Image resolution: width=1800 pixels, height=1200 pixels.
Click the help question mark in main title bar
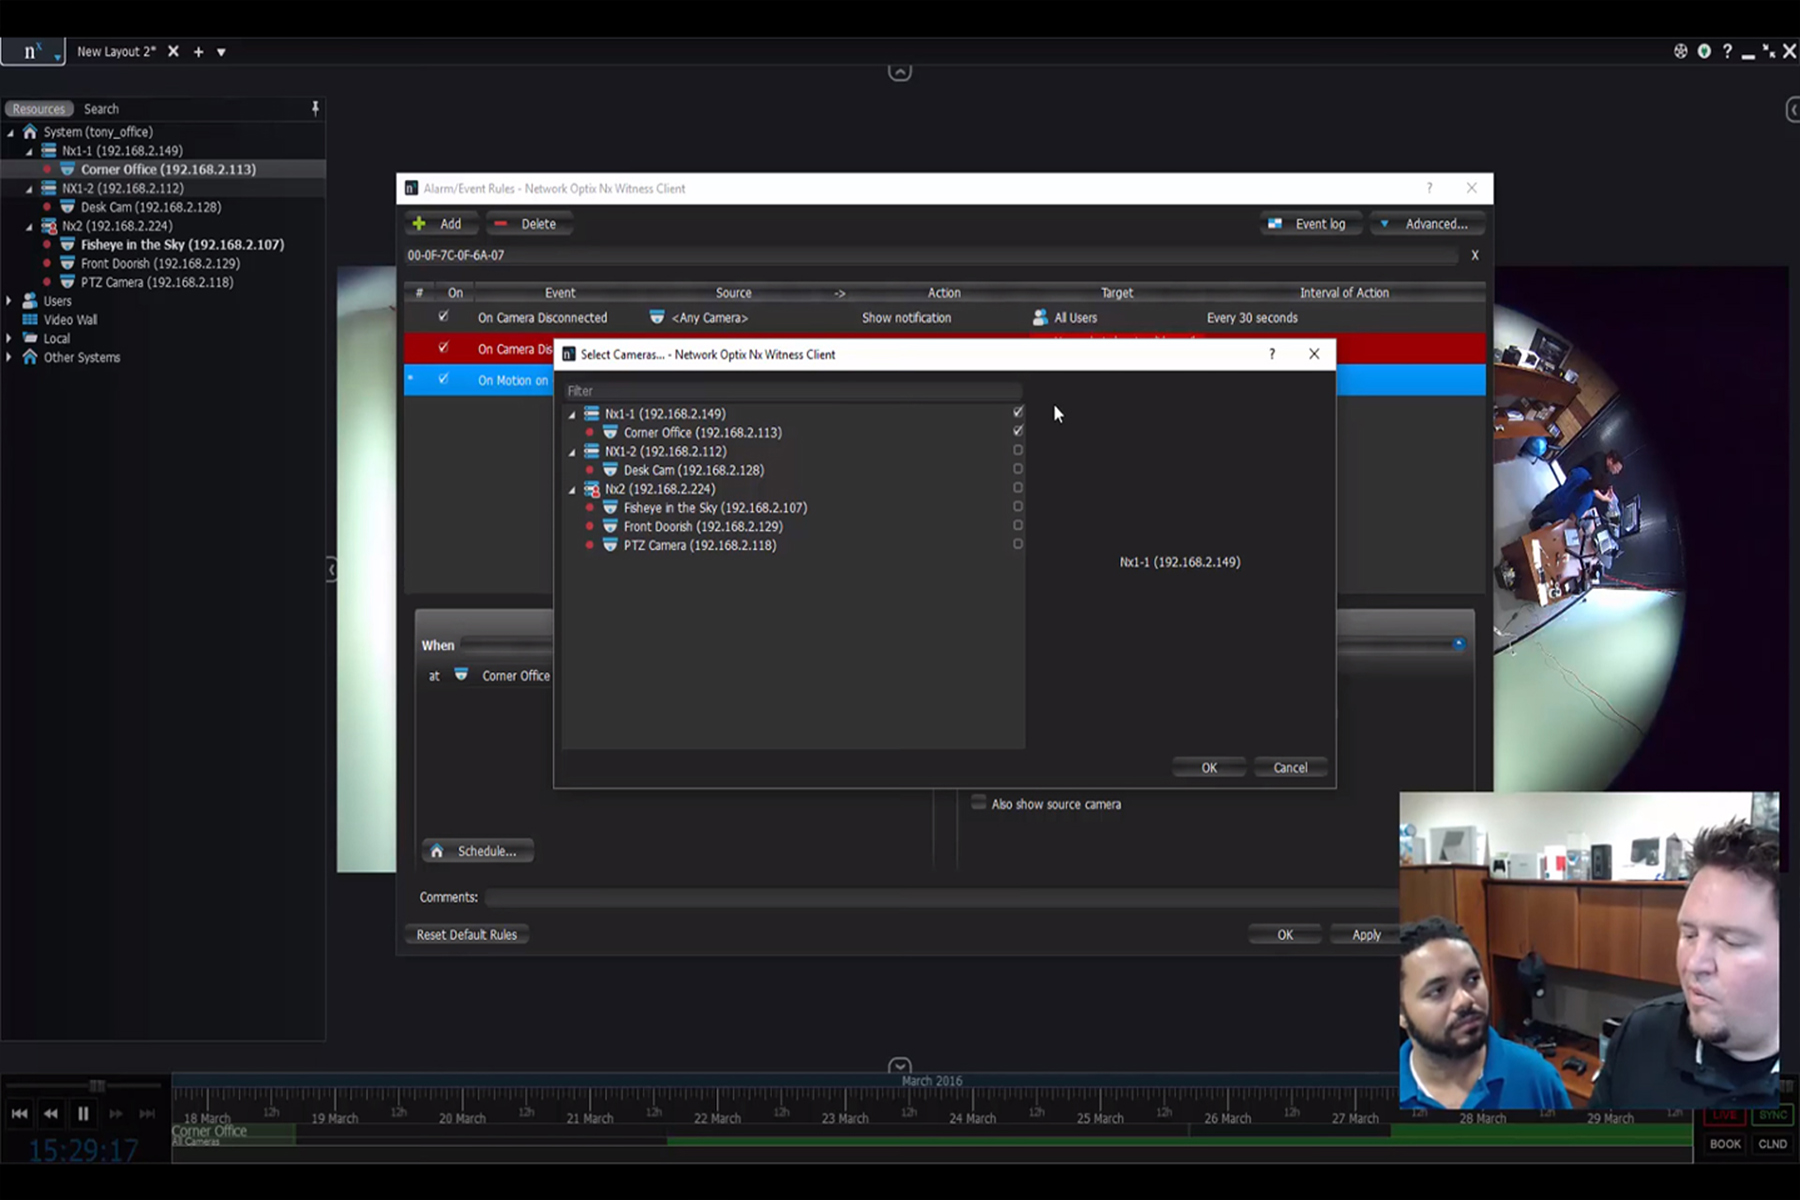click(1727, 51)
